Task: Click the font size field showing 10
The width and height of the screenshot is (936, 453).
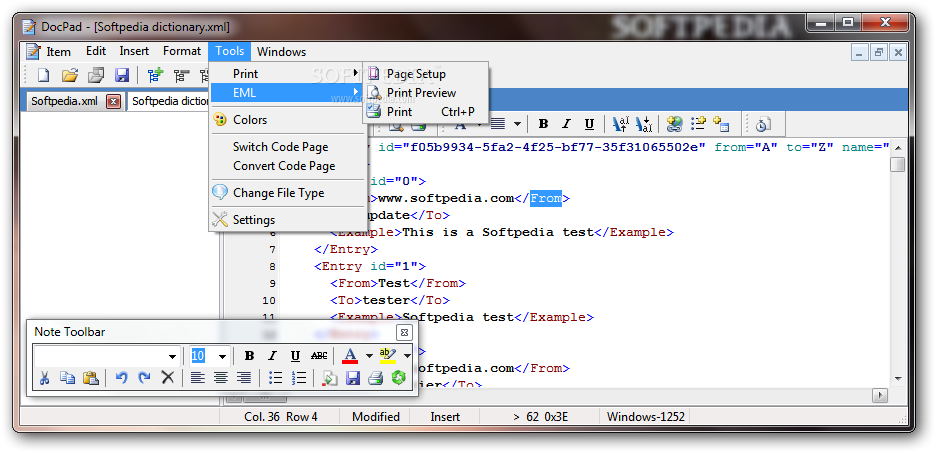Action: [202, 356]
